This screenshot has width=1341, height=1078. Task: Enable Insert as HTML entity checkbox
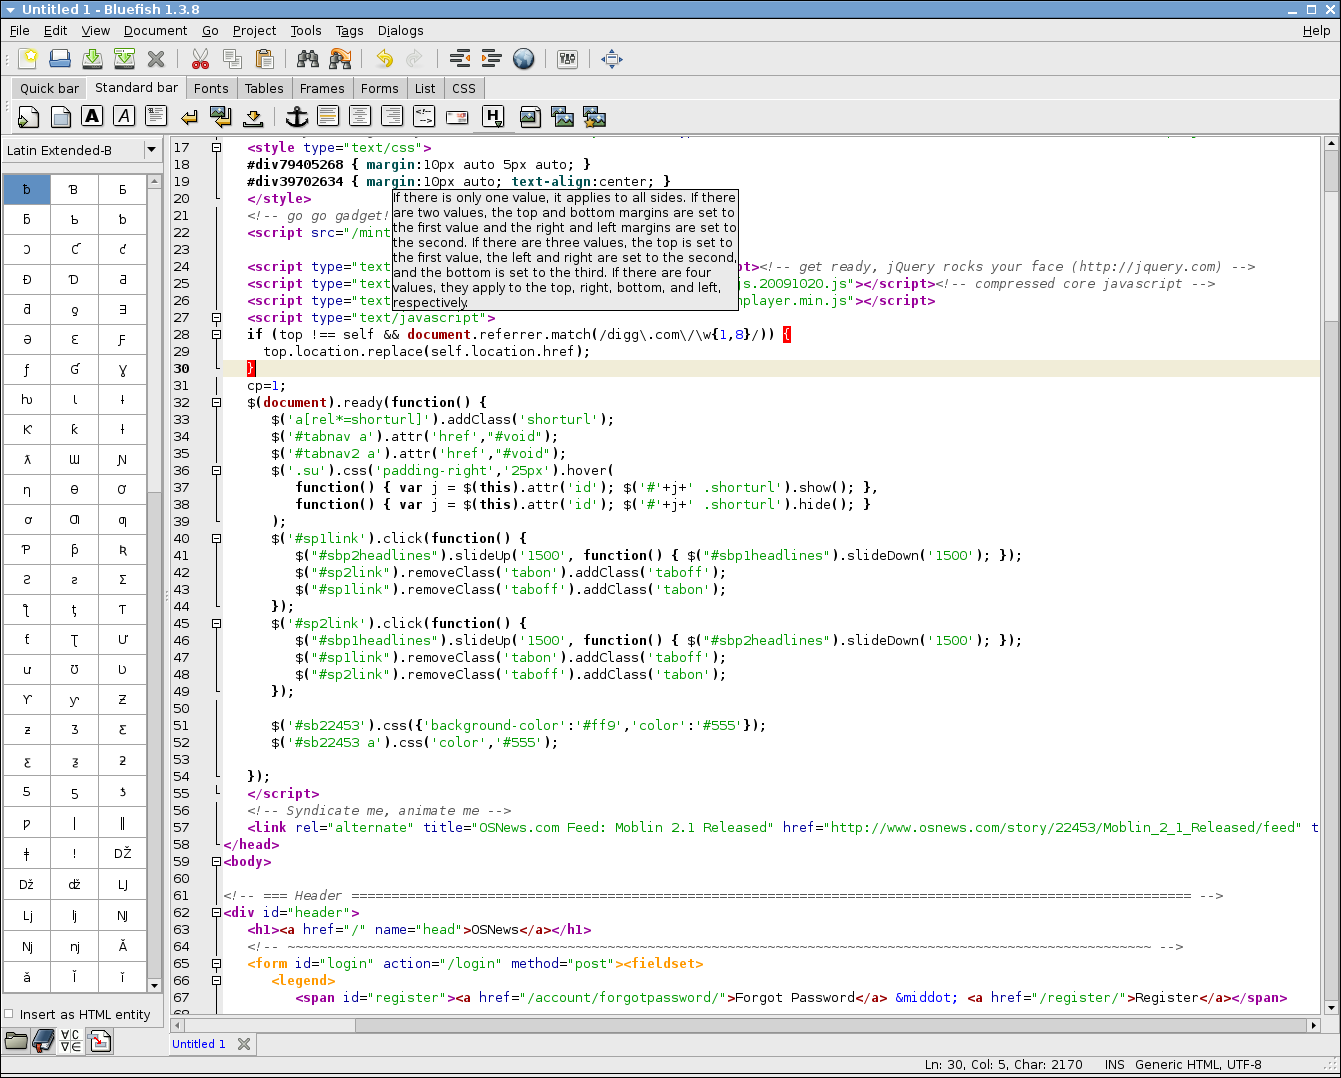point(9,1014)
